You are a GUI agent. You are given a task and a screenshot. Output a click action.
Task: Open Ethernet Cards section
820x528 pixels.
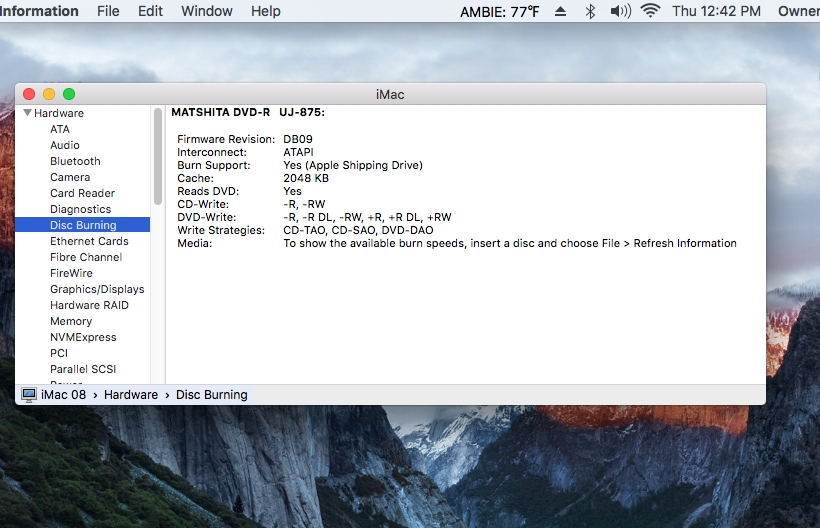[x=89, y=241]
